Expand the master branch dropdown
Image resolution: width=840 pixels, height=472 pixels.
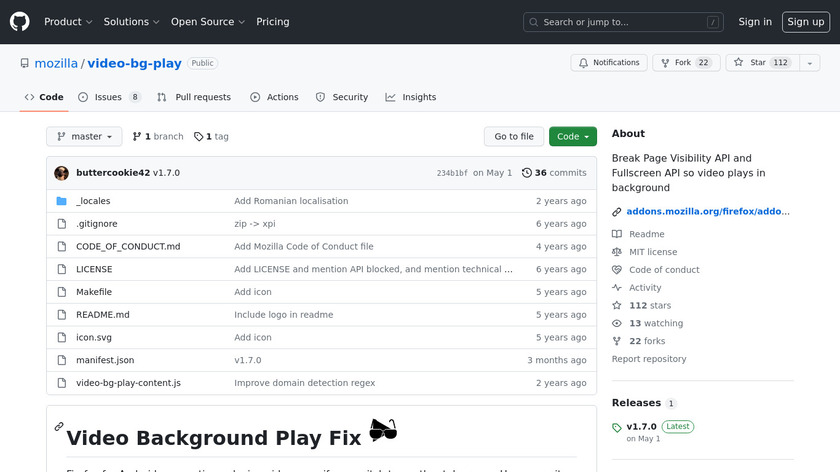tap(84, 137)
